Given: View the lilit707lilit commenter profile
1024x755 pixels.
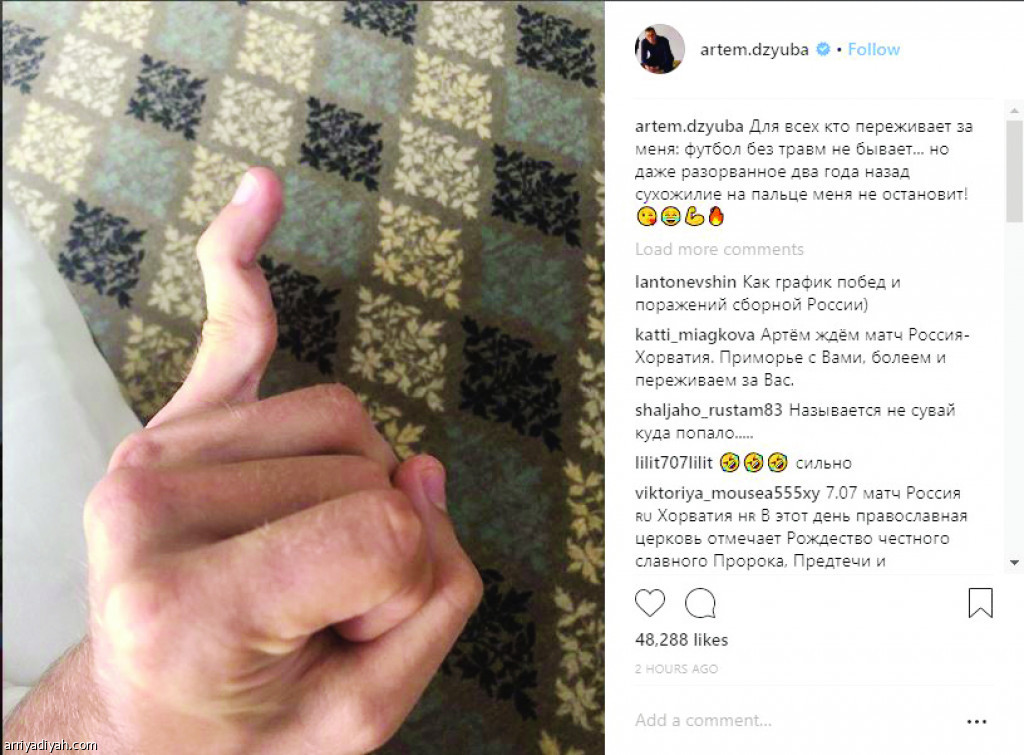Looking at the screenshot, I should point(673,463).
